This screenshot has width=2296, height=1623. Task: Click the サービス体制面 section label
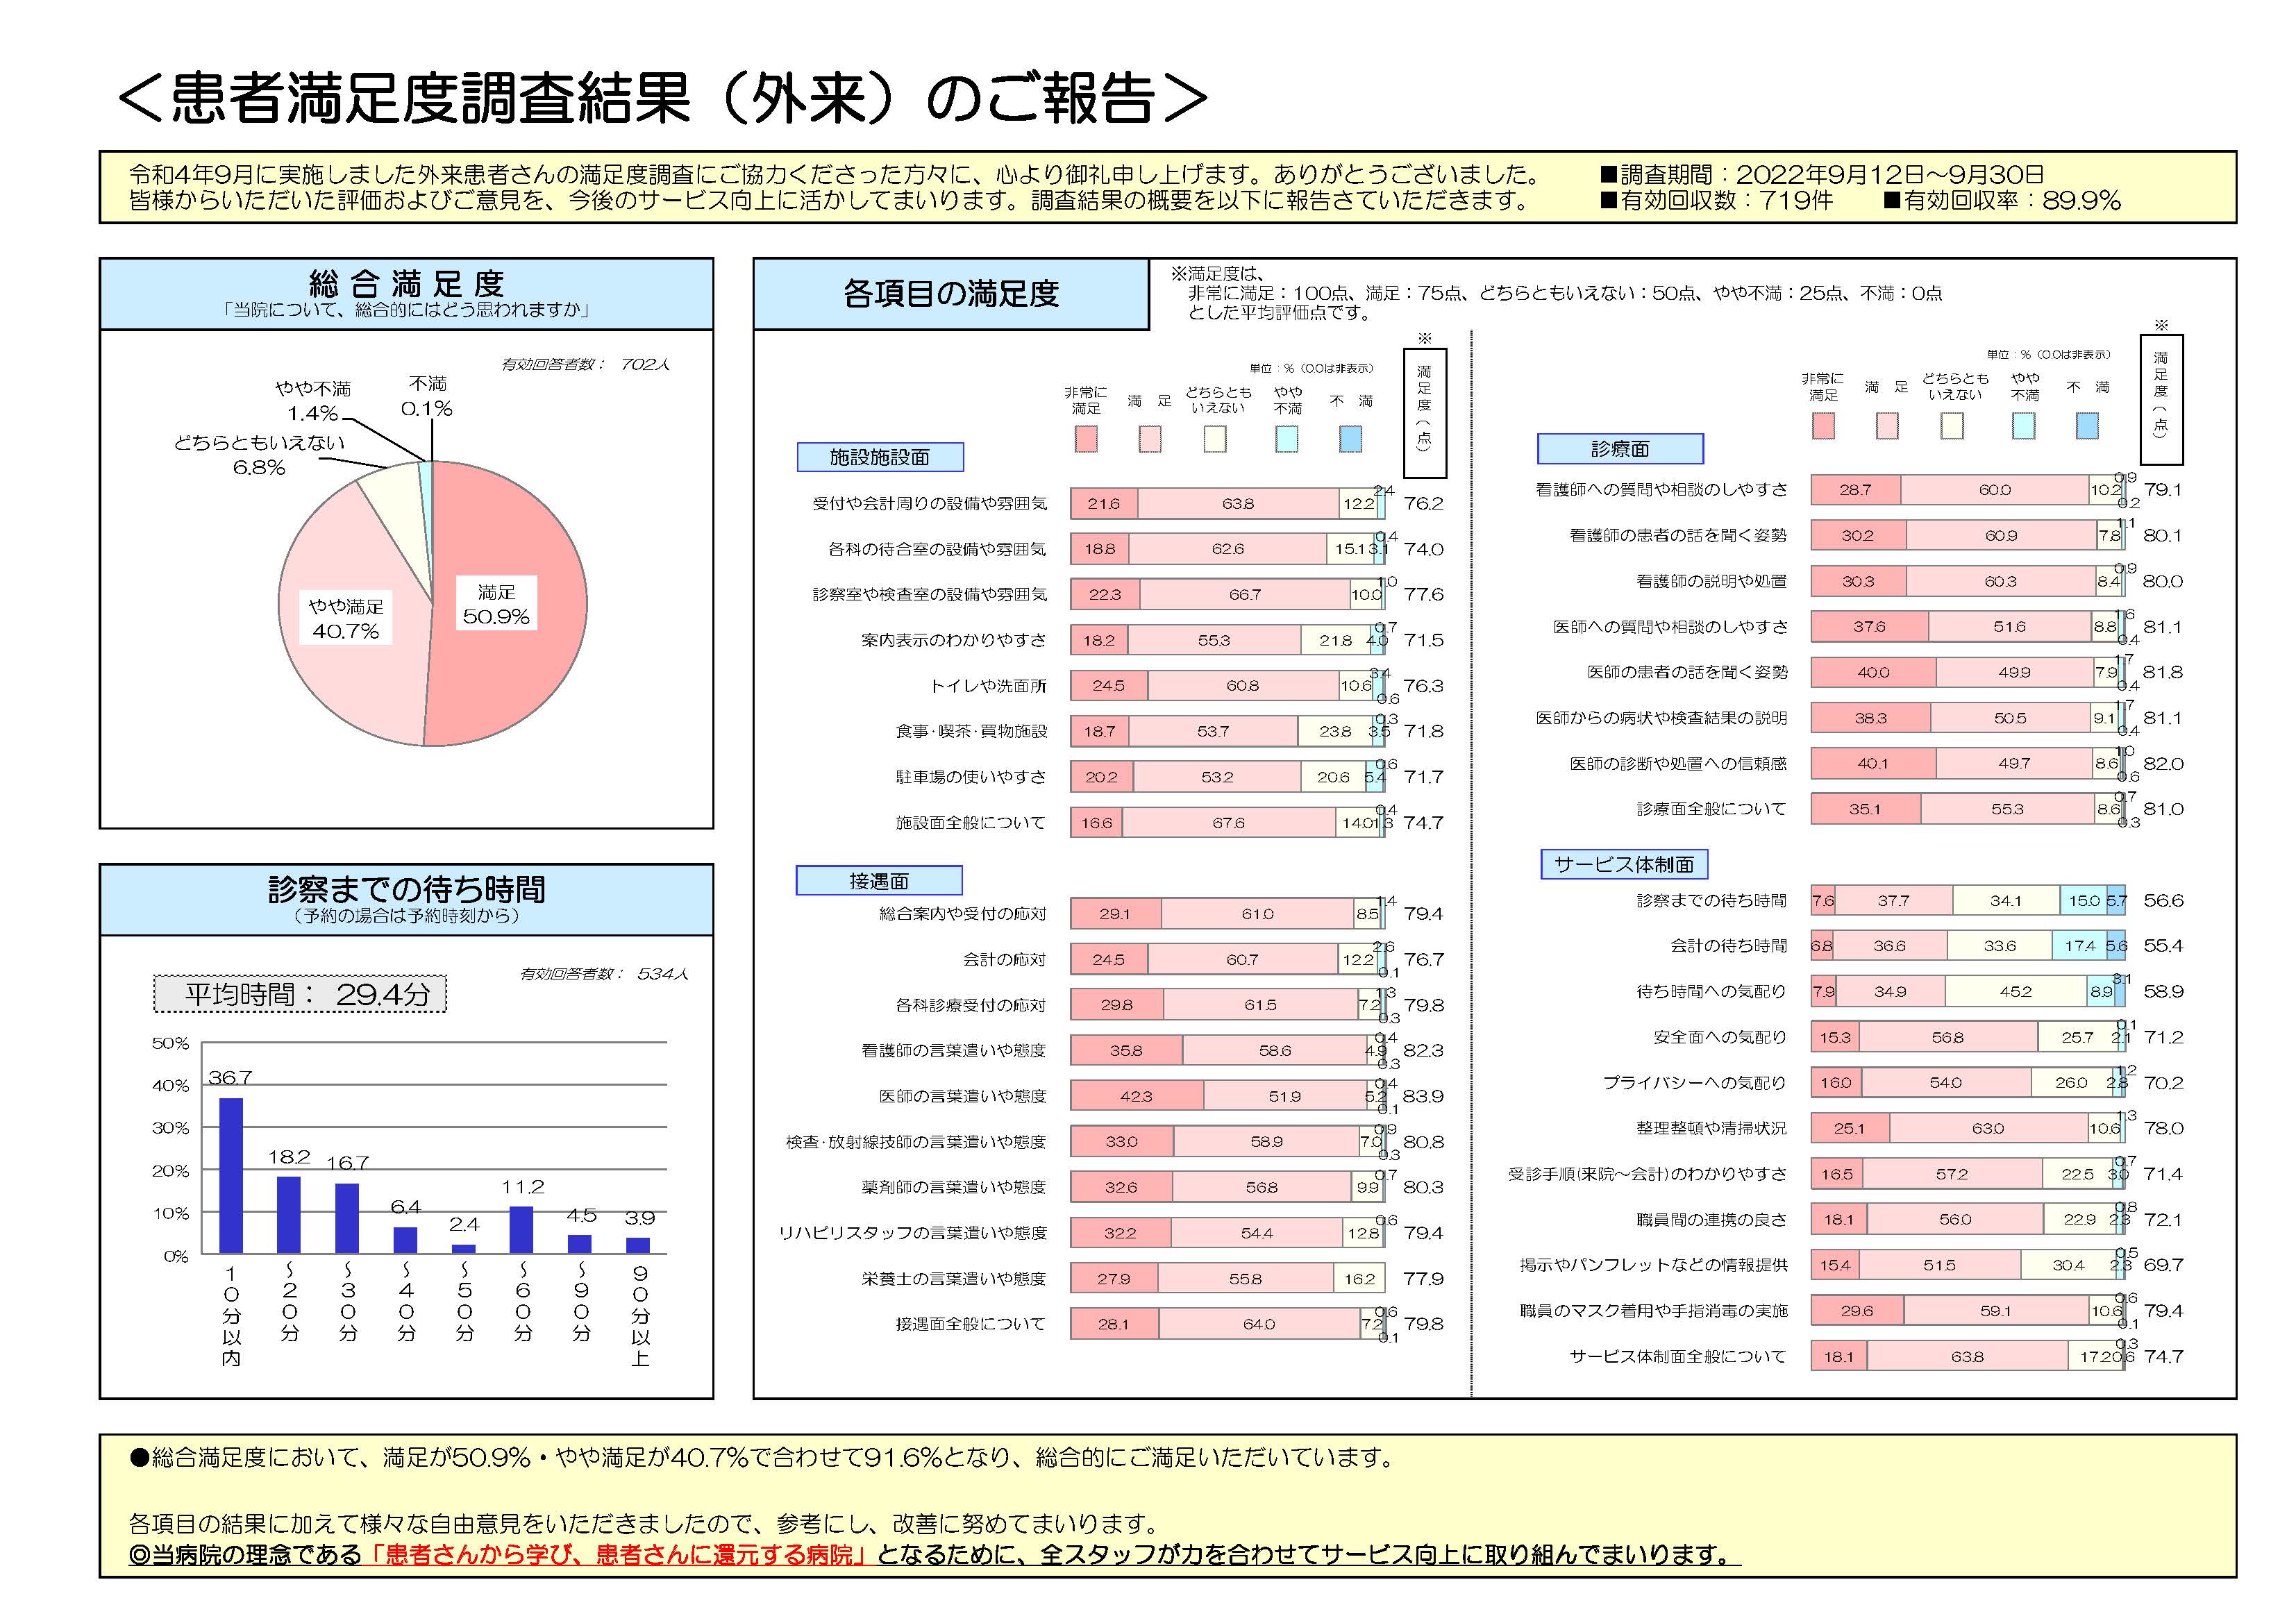(x=1624, y=864)
